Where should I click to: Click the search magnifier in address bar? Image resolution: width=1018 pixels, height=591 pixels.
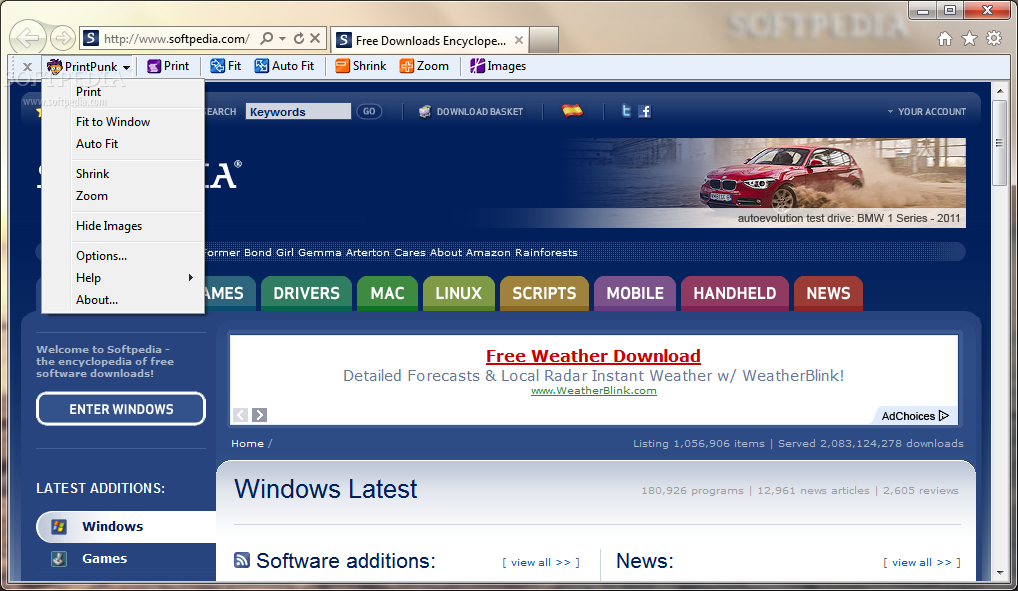266,38
